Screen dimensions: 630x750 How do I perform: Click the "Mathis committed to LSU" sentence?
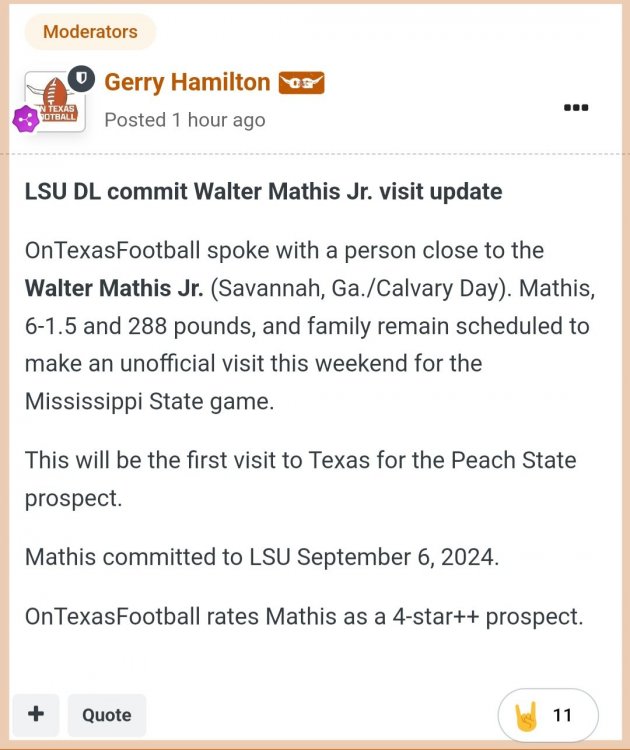(261, 557)
